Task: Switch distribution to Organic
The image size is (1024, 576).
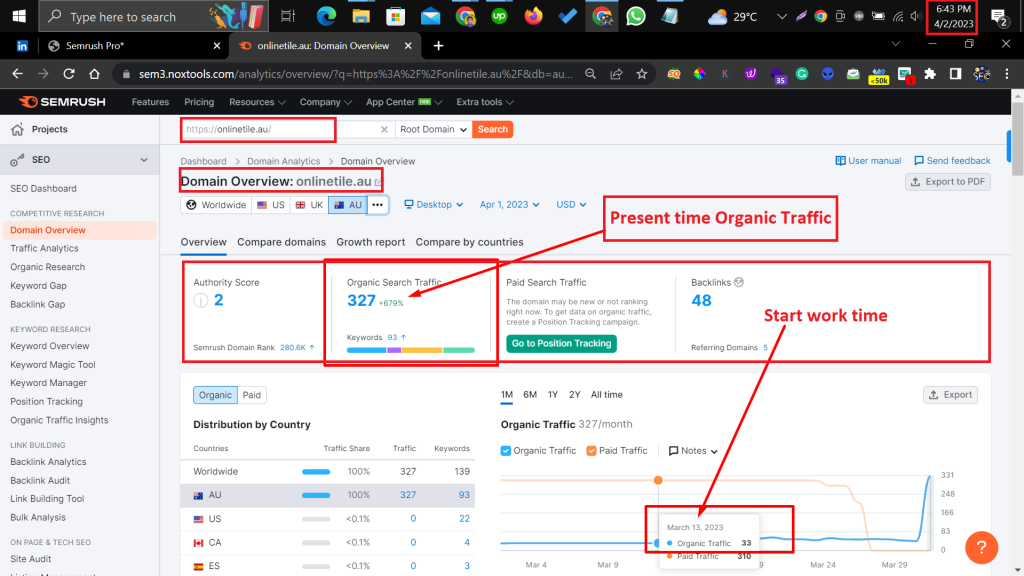Action: [215, 395]
